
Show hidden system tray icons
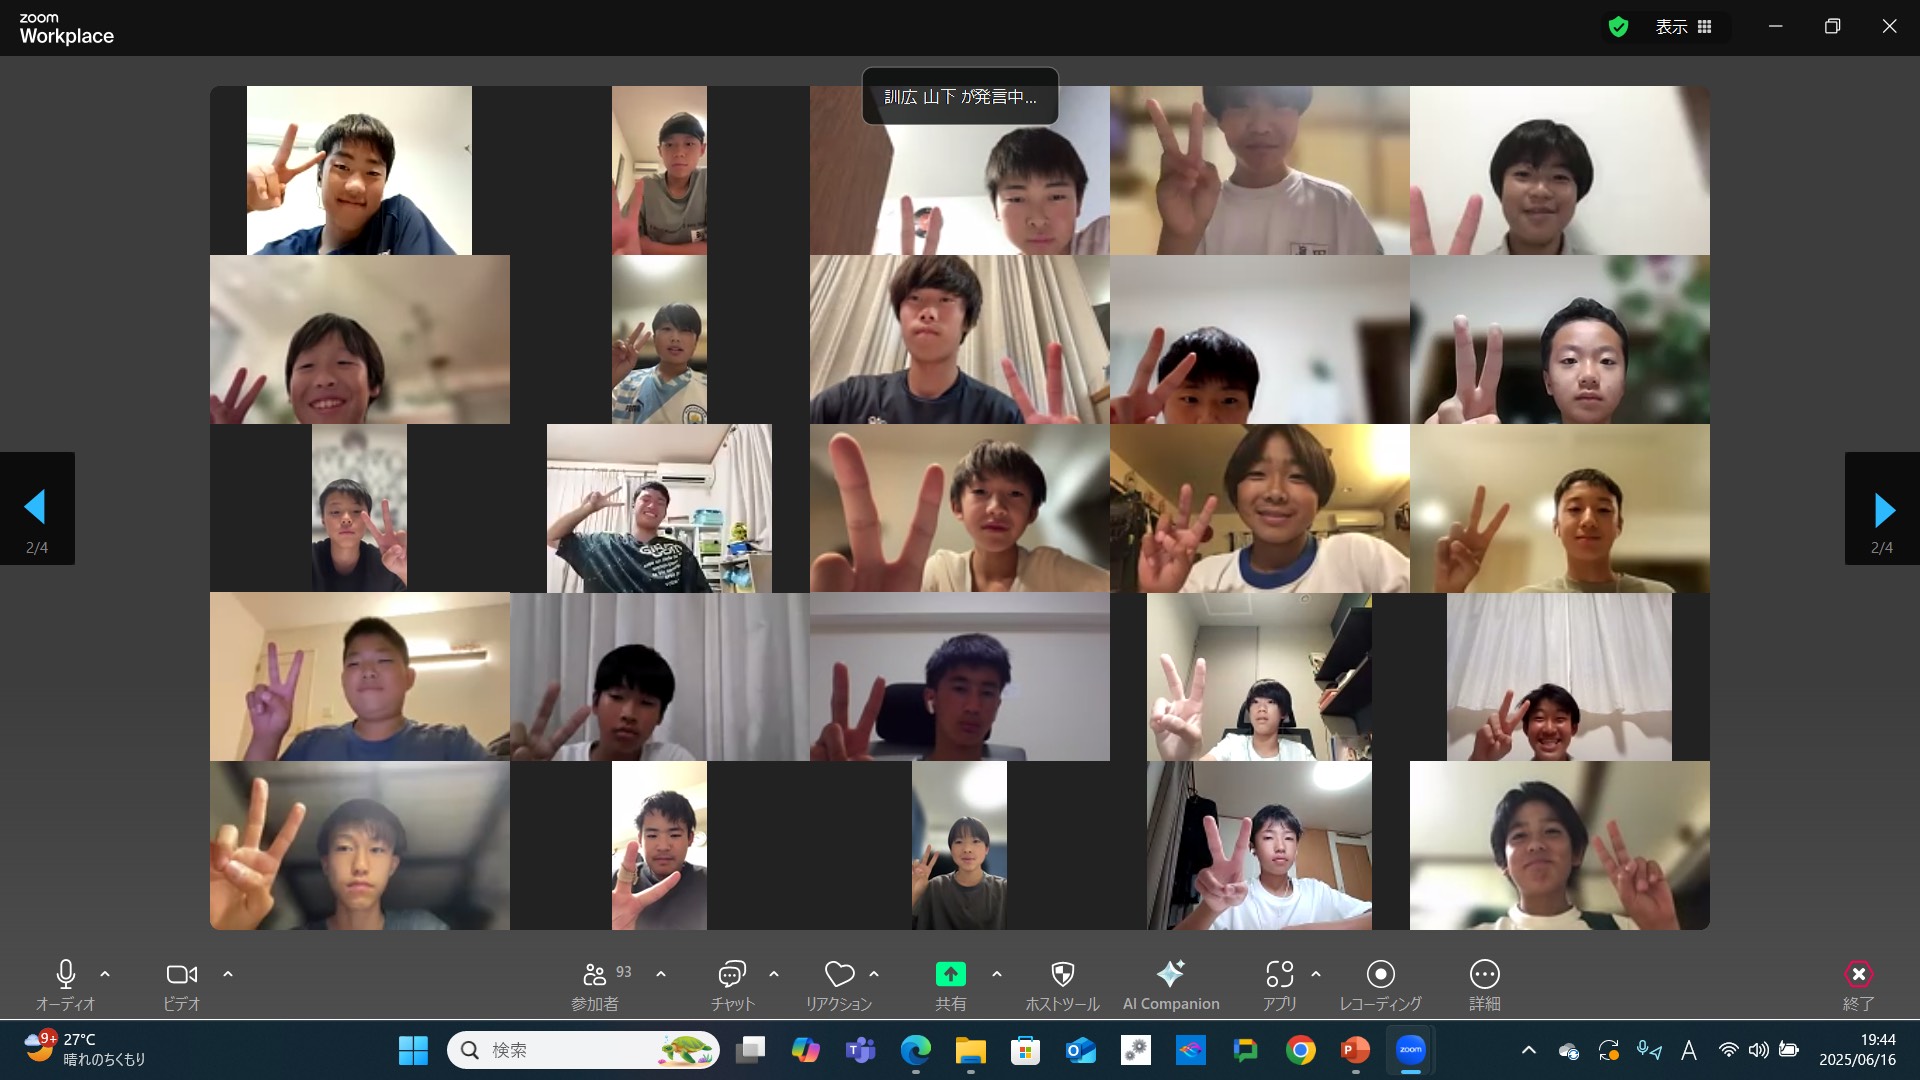[x=1528, y=1050]
